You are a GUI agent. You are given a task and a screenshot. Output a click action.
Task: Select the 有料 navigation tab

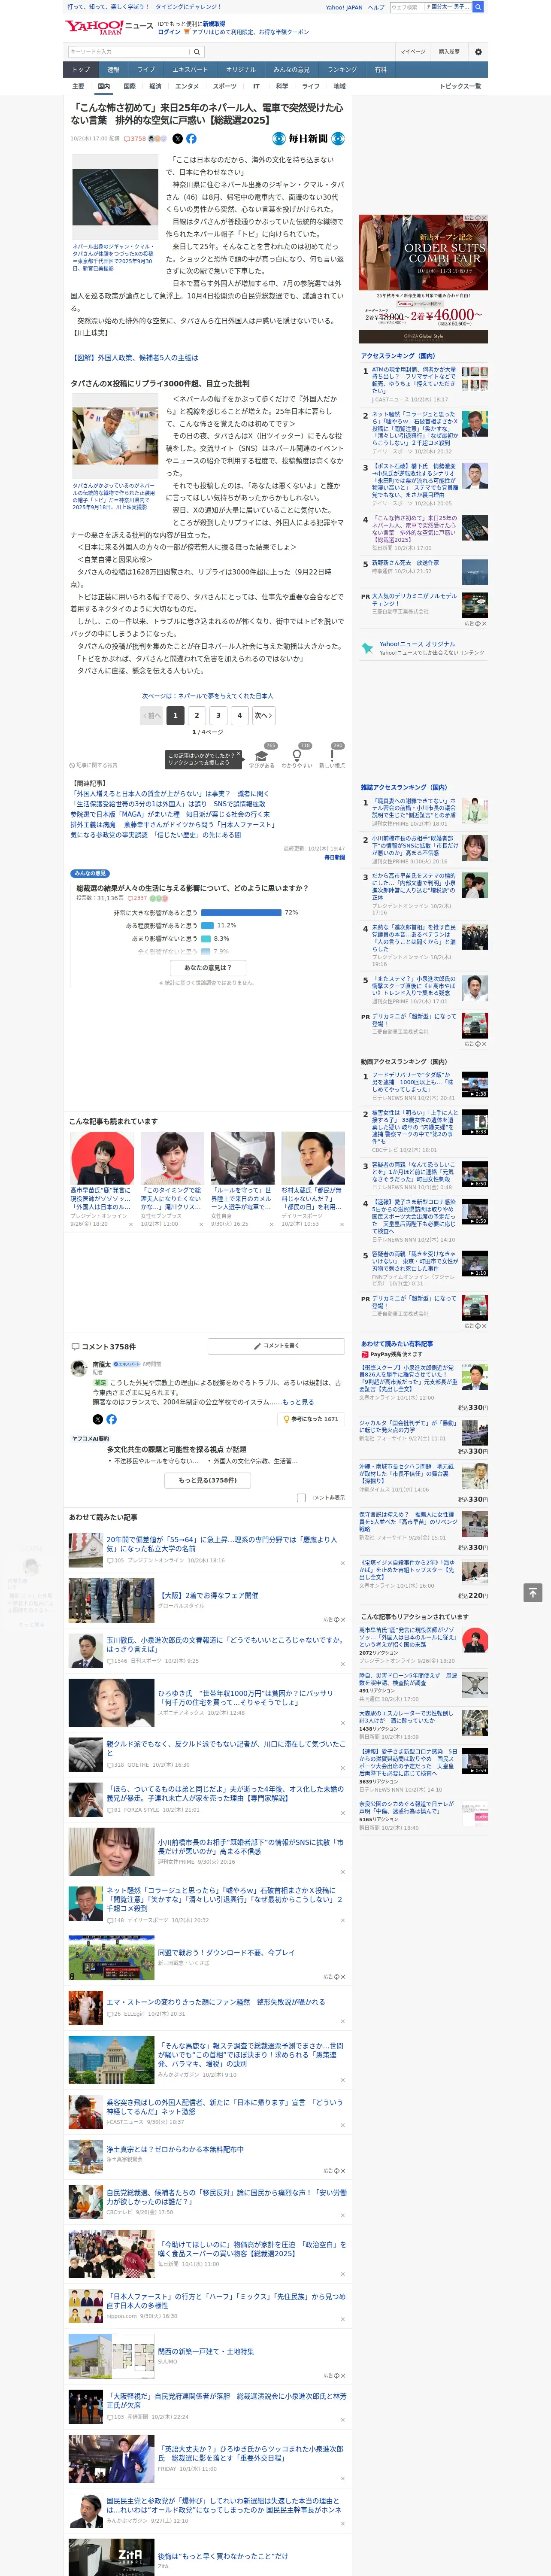[x=380, y=69]
